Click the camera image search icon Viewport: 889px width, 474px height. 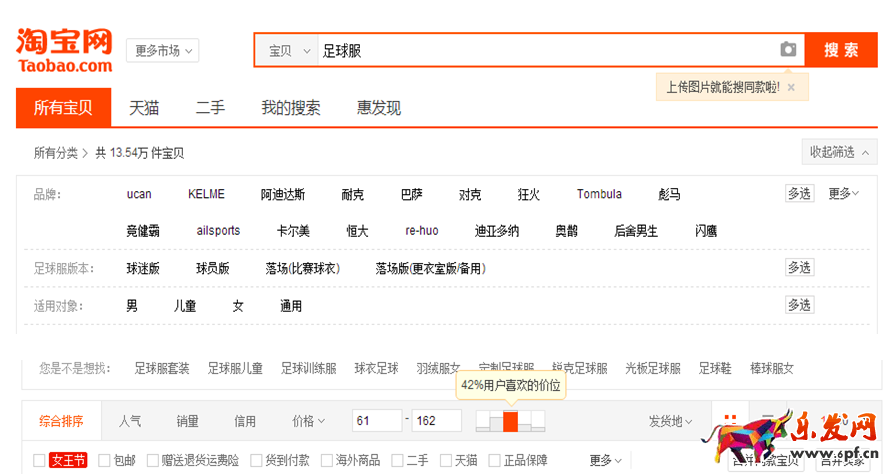(x=788, y=50)
